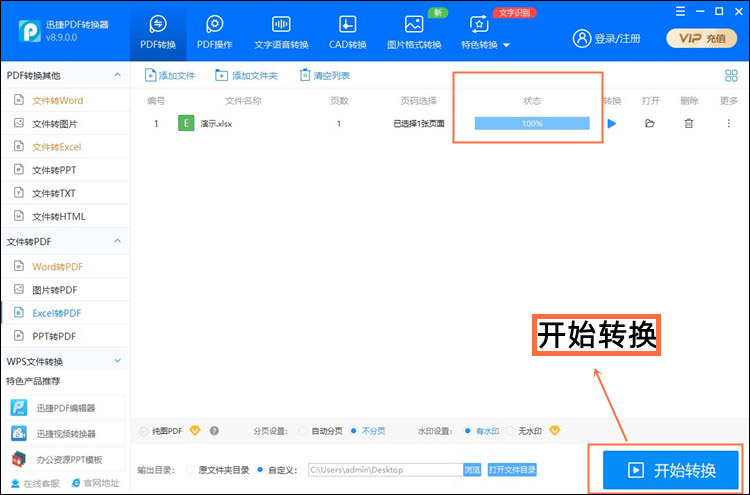
Task: Select 文件转Excel in sidebar
Action: click(x=66, y=147)
